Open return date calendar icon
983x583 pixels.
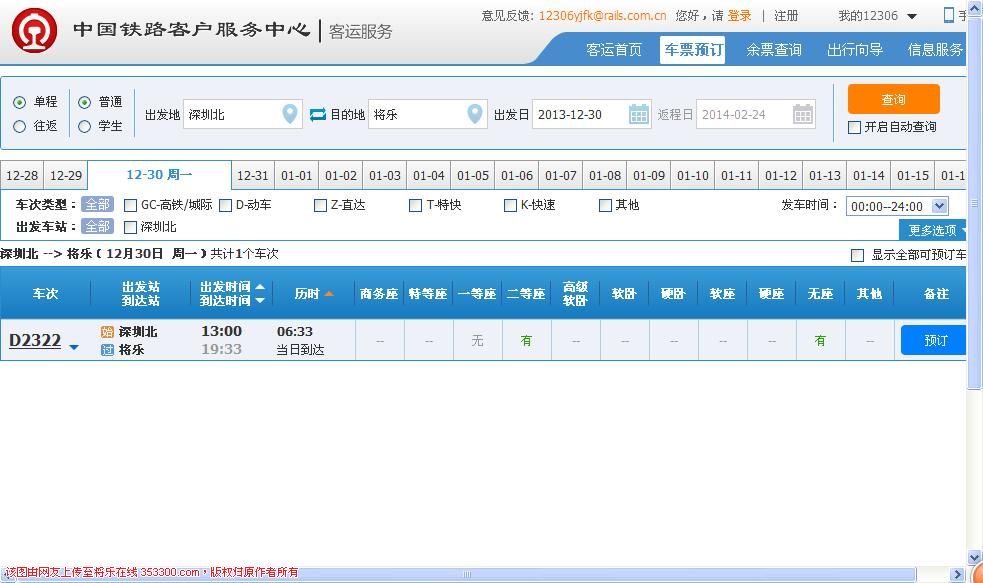click(803, 114)
